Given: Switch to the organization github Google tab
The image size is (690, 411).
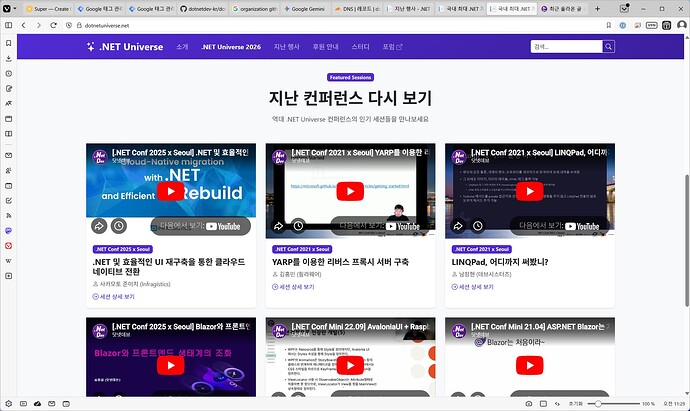Looking at the screenshot, I should coord(254,9).
